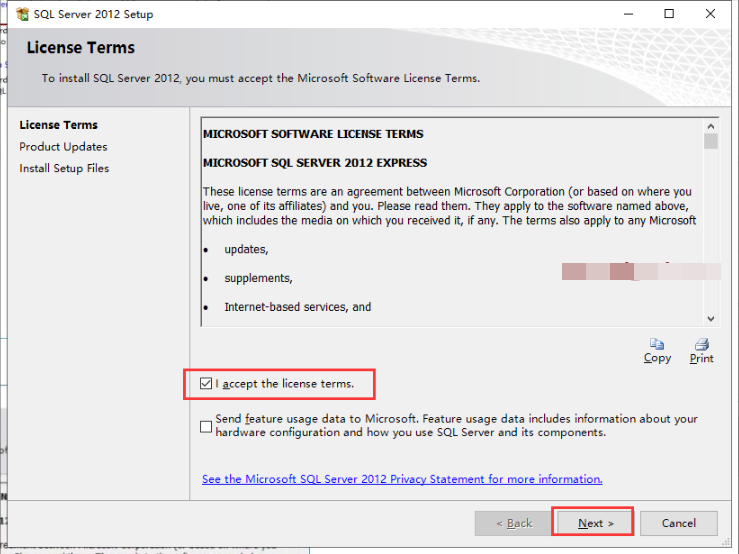
Task: Select the Install Setup Files step
Action: point(64,168)
